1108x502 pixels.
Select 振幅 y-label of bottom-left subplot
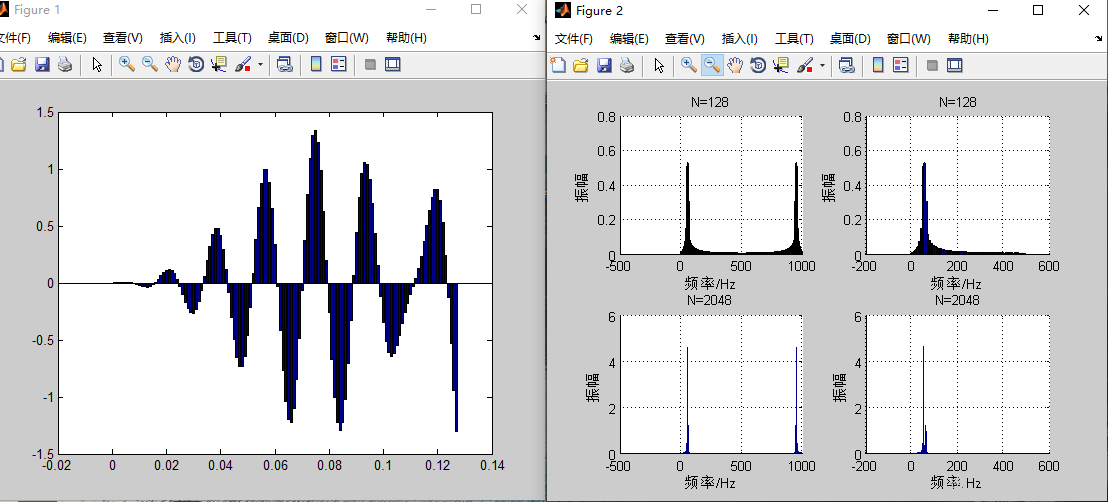coord(592,386)
